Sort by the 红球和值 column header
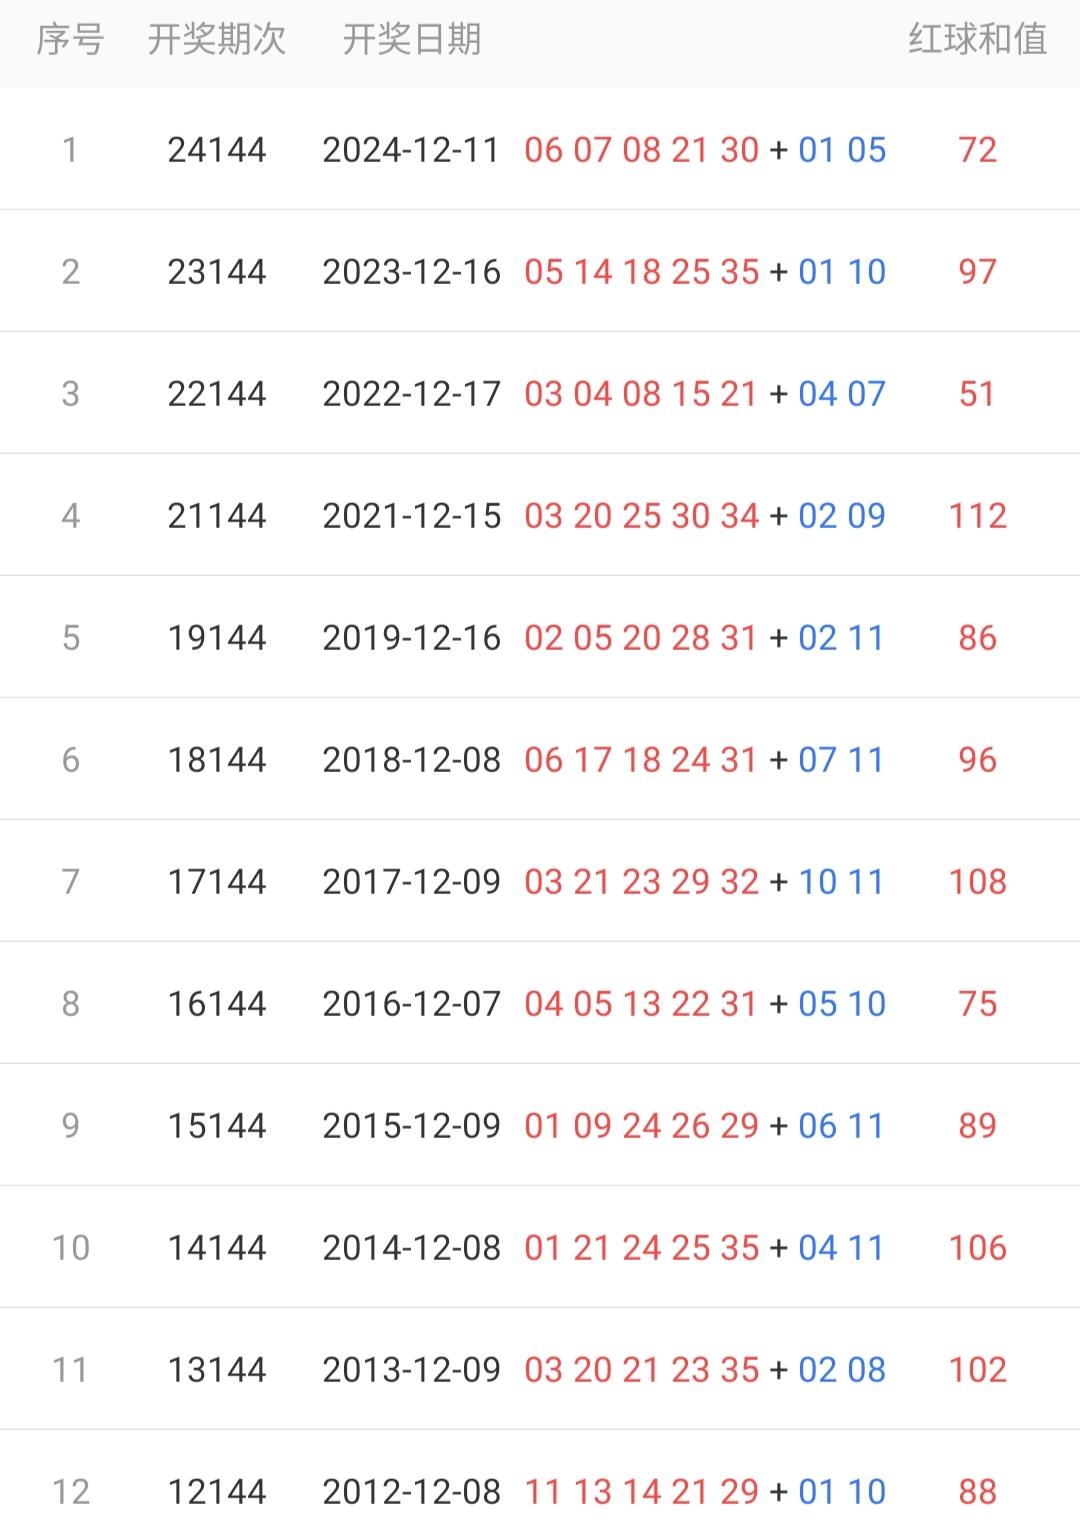The width and height of the screenshot is (1080, 1540). (977, 40)
